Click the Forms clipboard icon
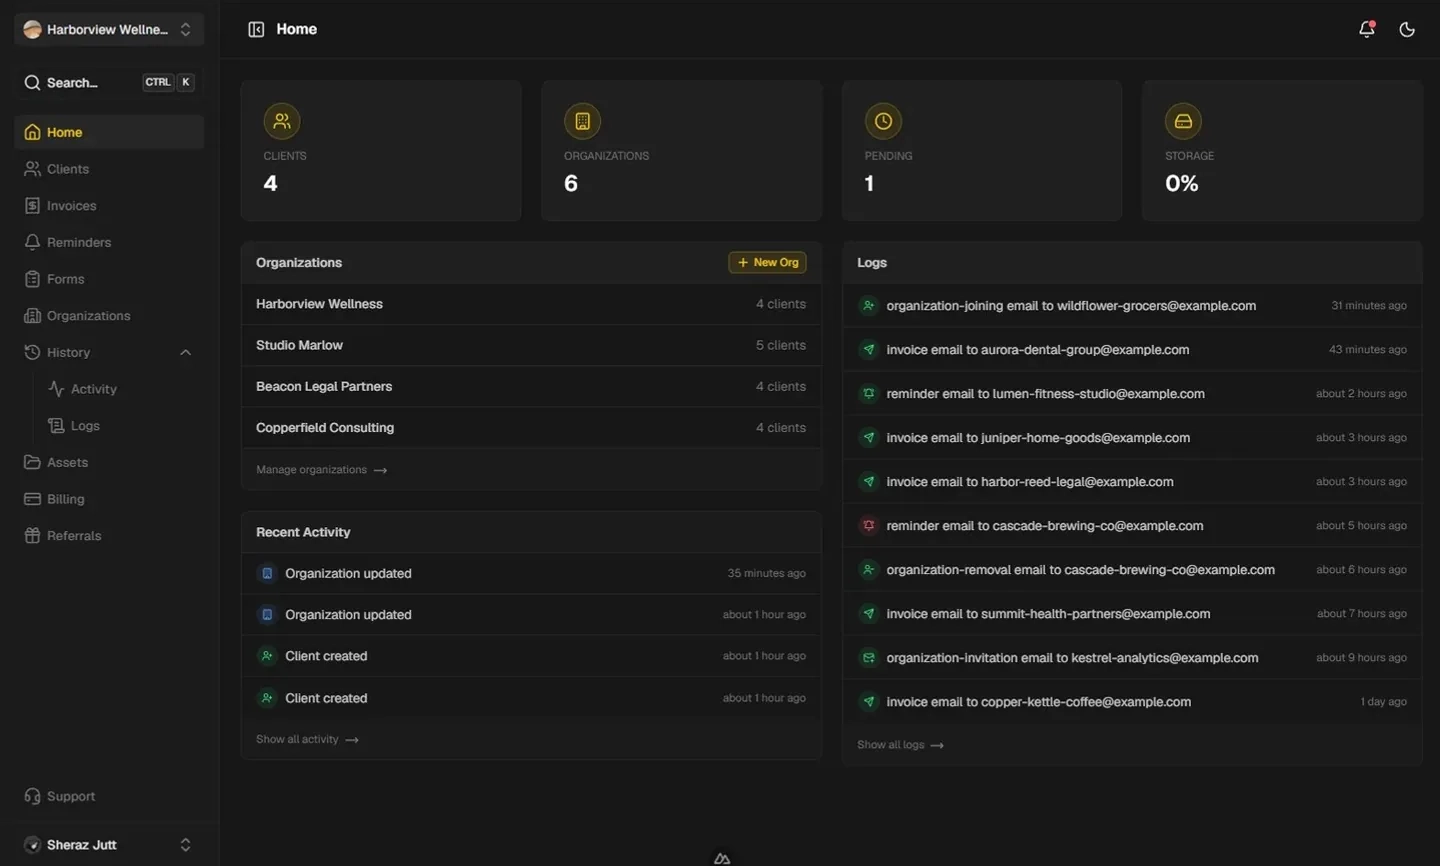 tap(32, 279)
